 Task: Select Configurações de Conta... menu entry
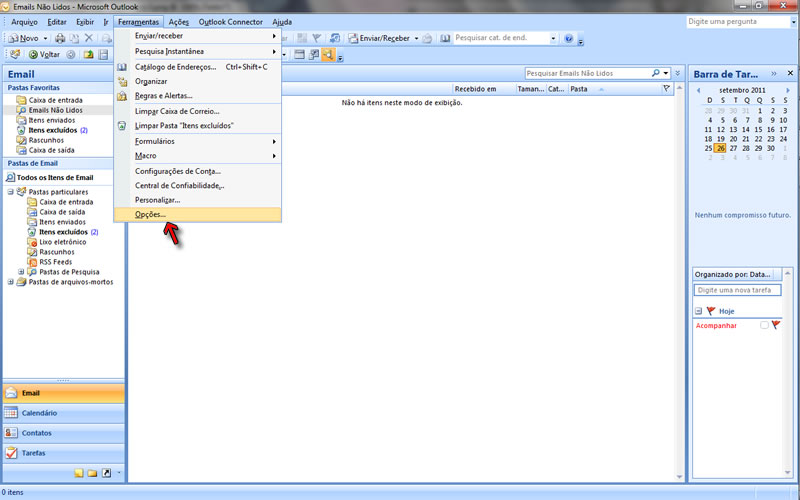coord(197,171)
